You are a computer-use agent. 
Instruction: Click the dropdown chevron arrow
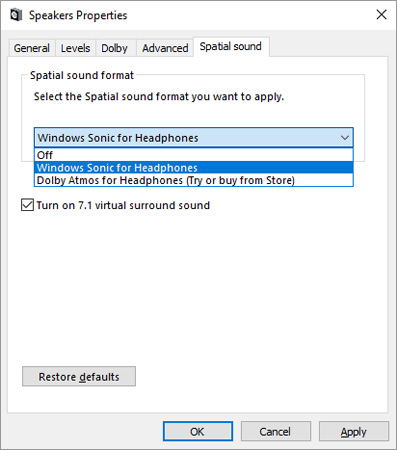click(345, 137)
